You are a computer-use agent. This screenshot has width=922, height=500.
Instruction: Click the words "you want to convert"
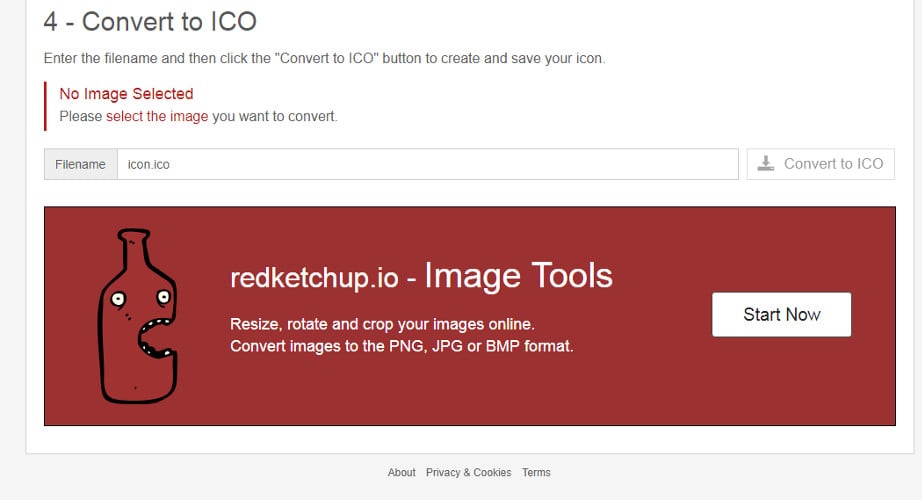point(275,116)
